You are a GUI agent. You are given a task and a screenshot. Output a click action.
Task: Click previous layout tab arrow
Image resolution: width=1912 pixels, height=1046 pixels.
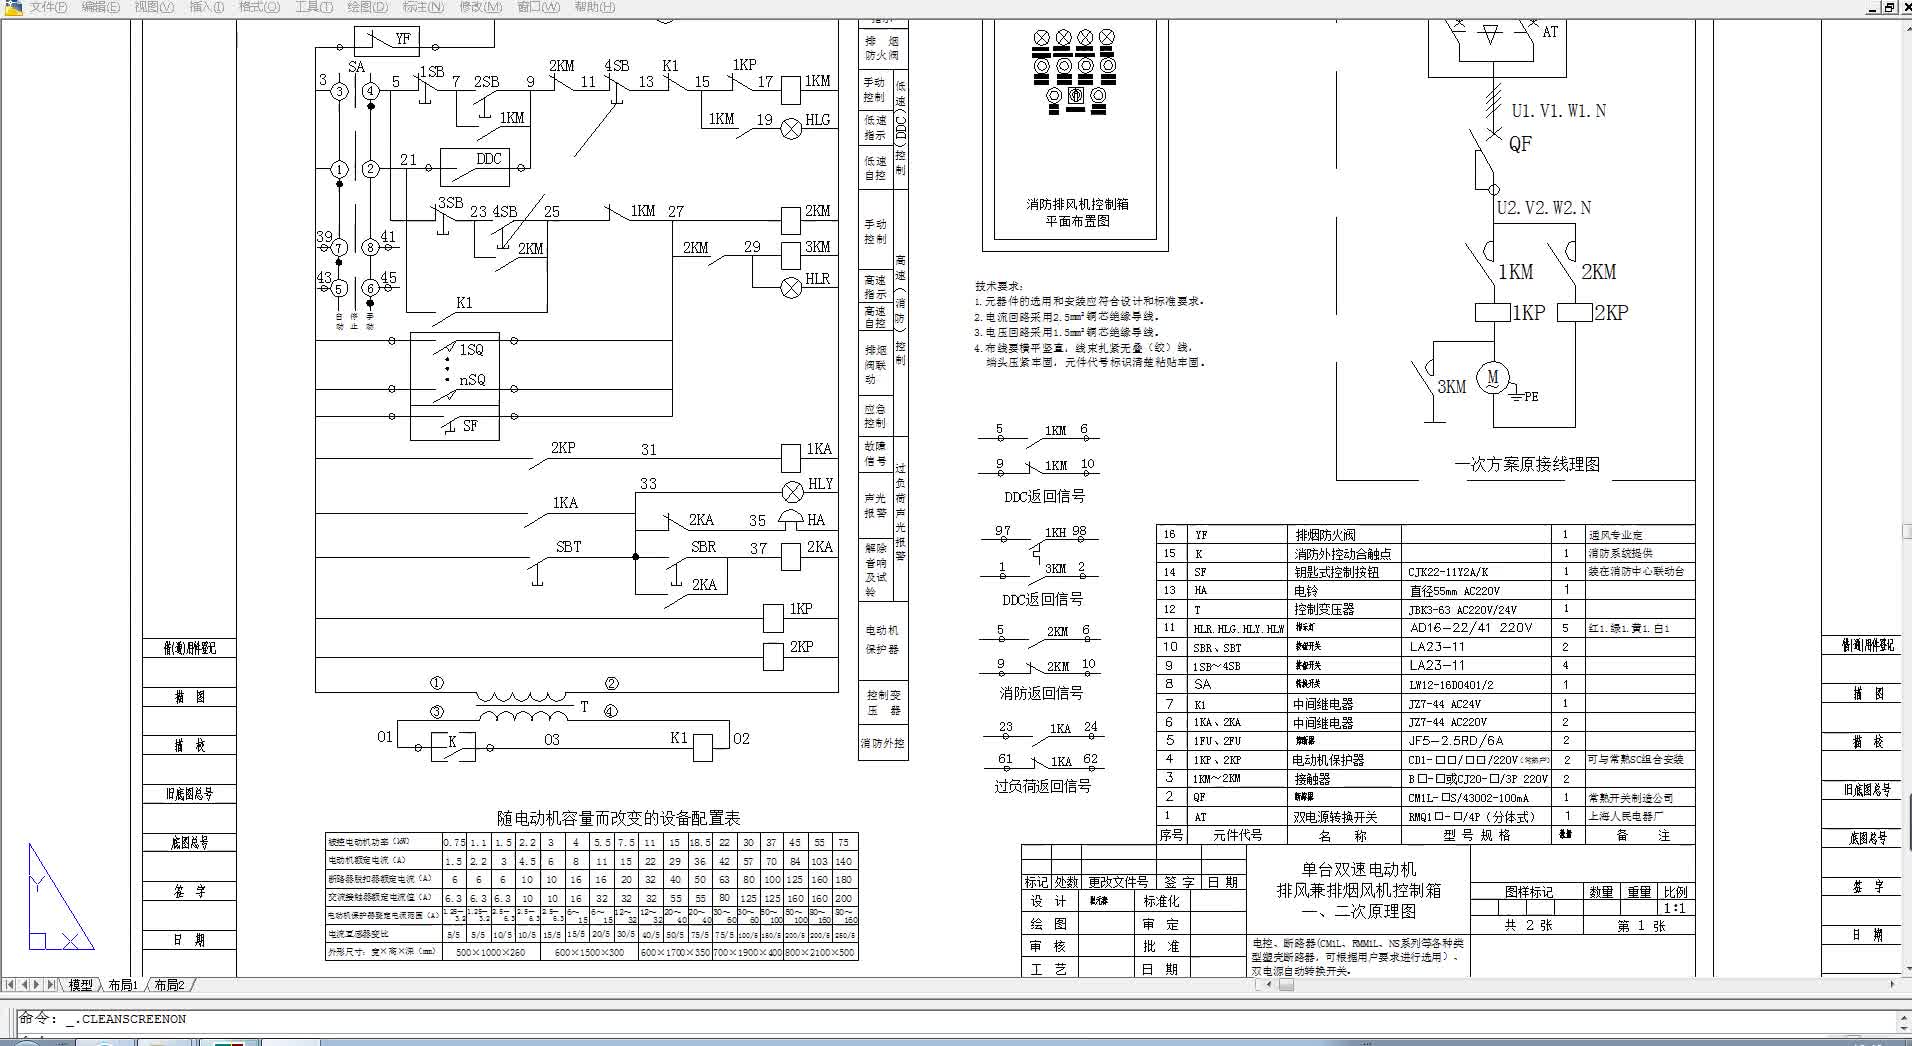click(x=24, y=985)
